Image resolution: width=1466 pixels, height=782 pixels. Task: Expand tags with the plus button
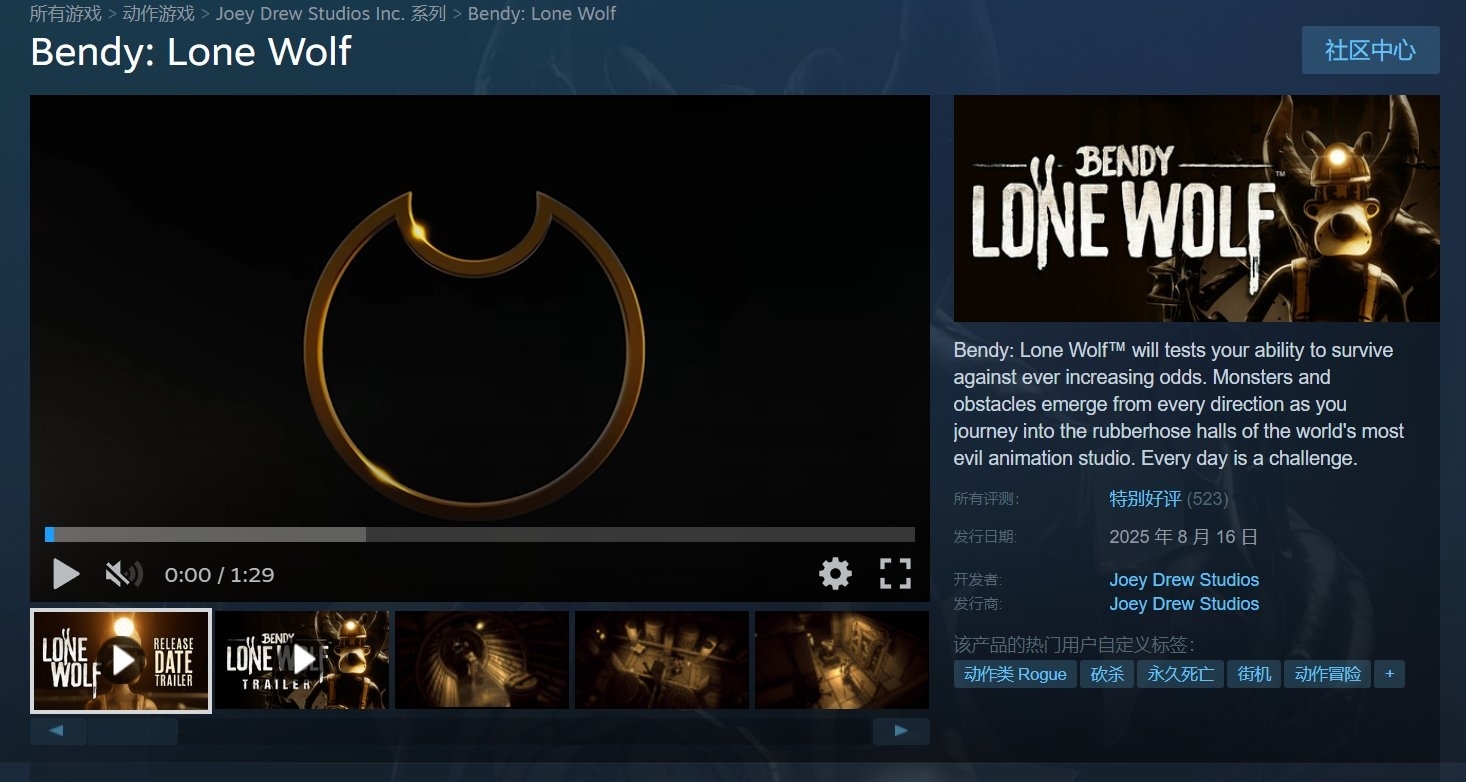click(x=1389, y=674)
